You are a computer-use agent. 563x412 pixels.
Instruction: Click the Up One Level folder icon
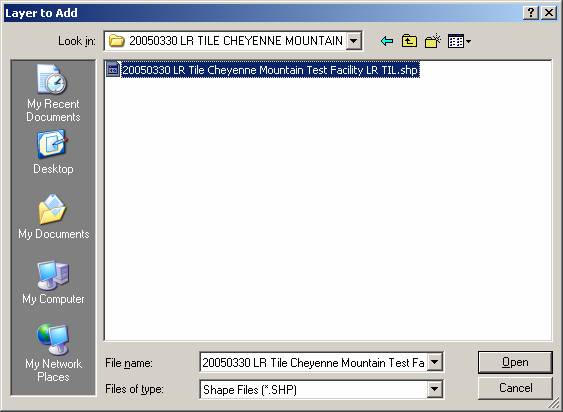(409, 41)
